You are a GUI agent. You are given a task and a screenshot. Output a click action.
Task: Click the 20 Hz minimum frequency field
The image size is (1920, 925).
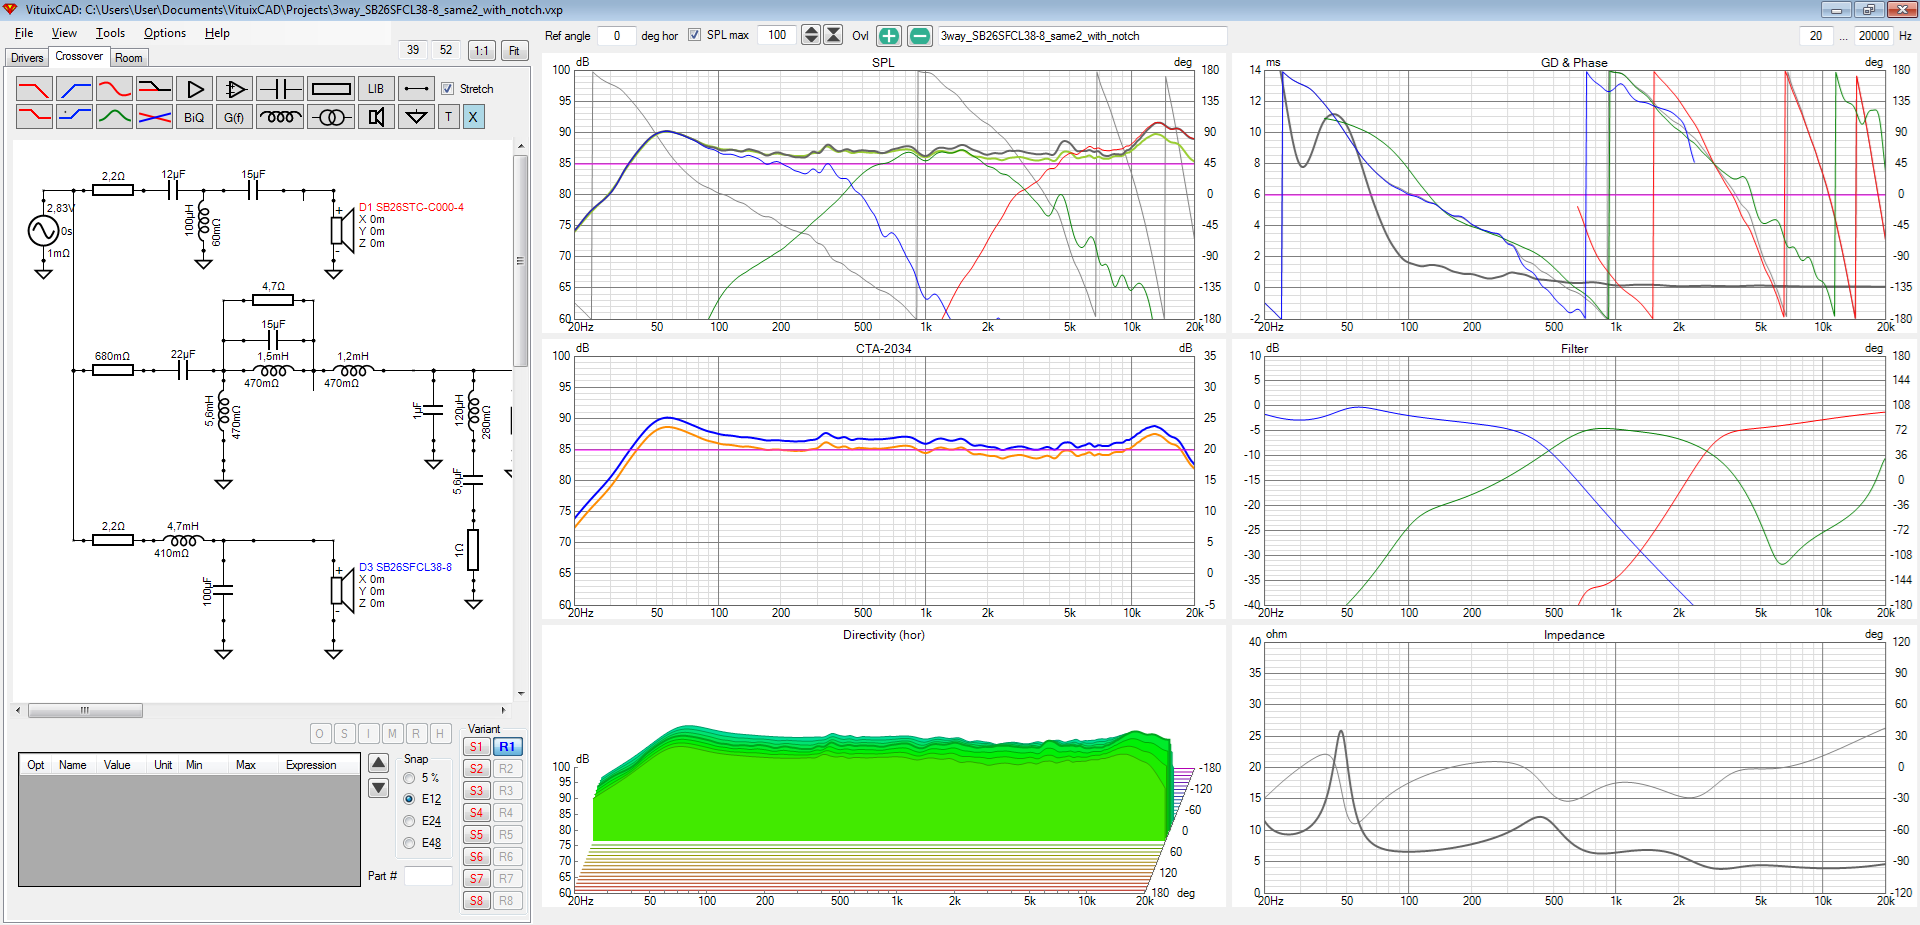[1816, 36]
